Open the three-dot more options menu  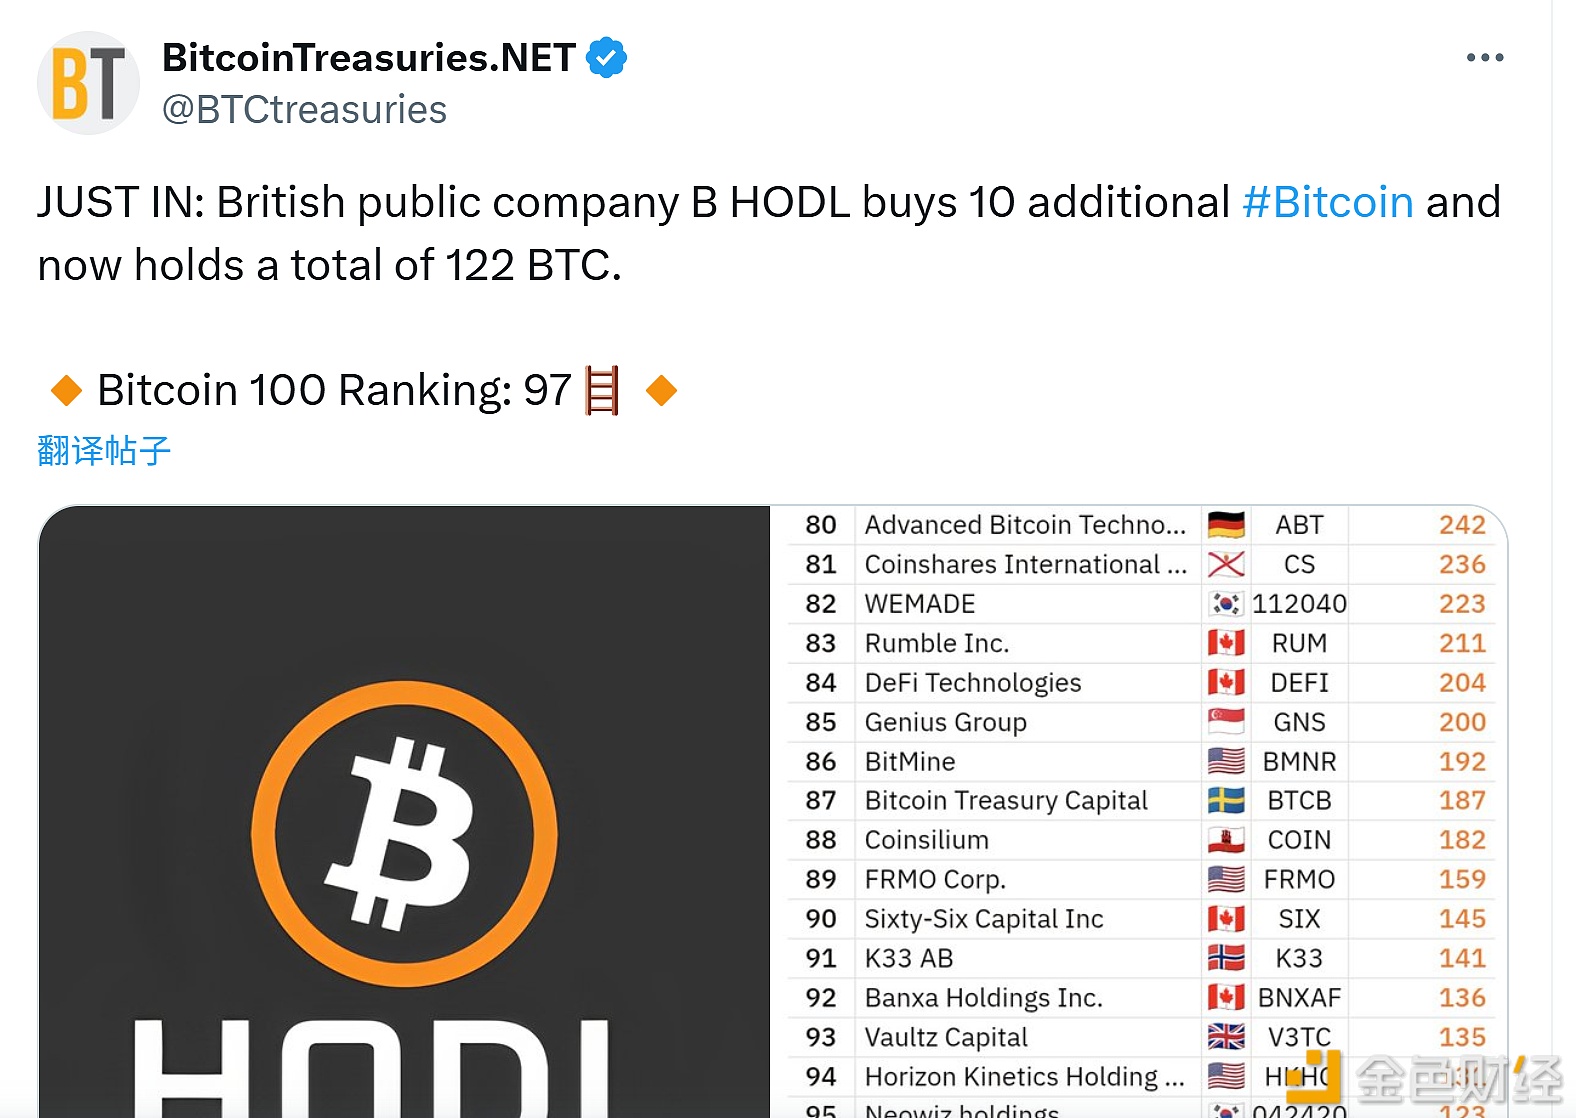point(1484,58)
